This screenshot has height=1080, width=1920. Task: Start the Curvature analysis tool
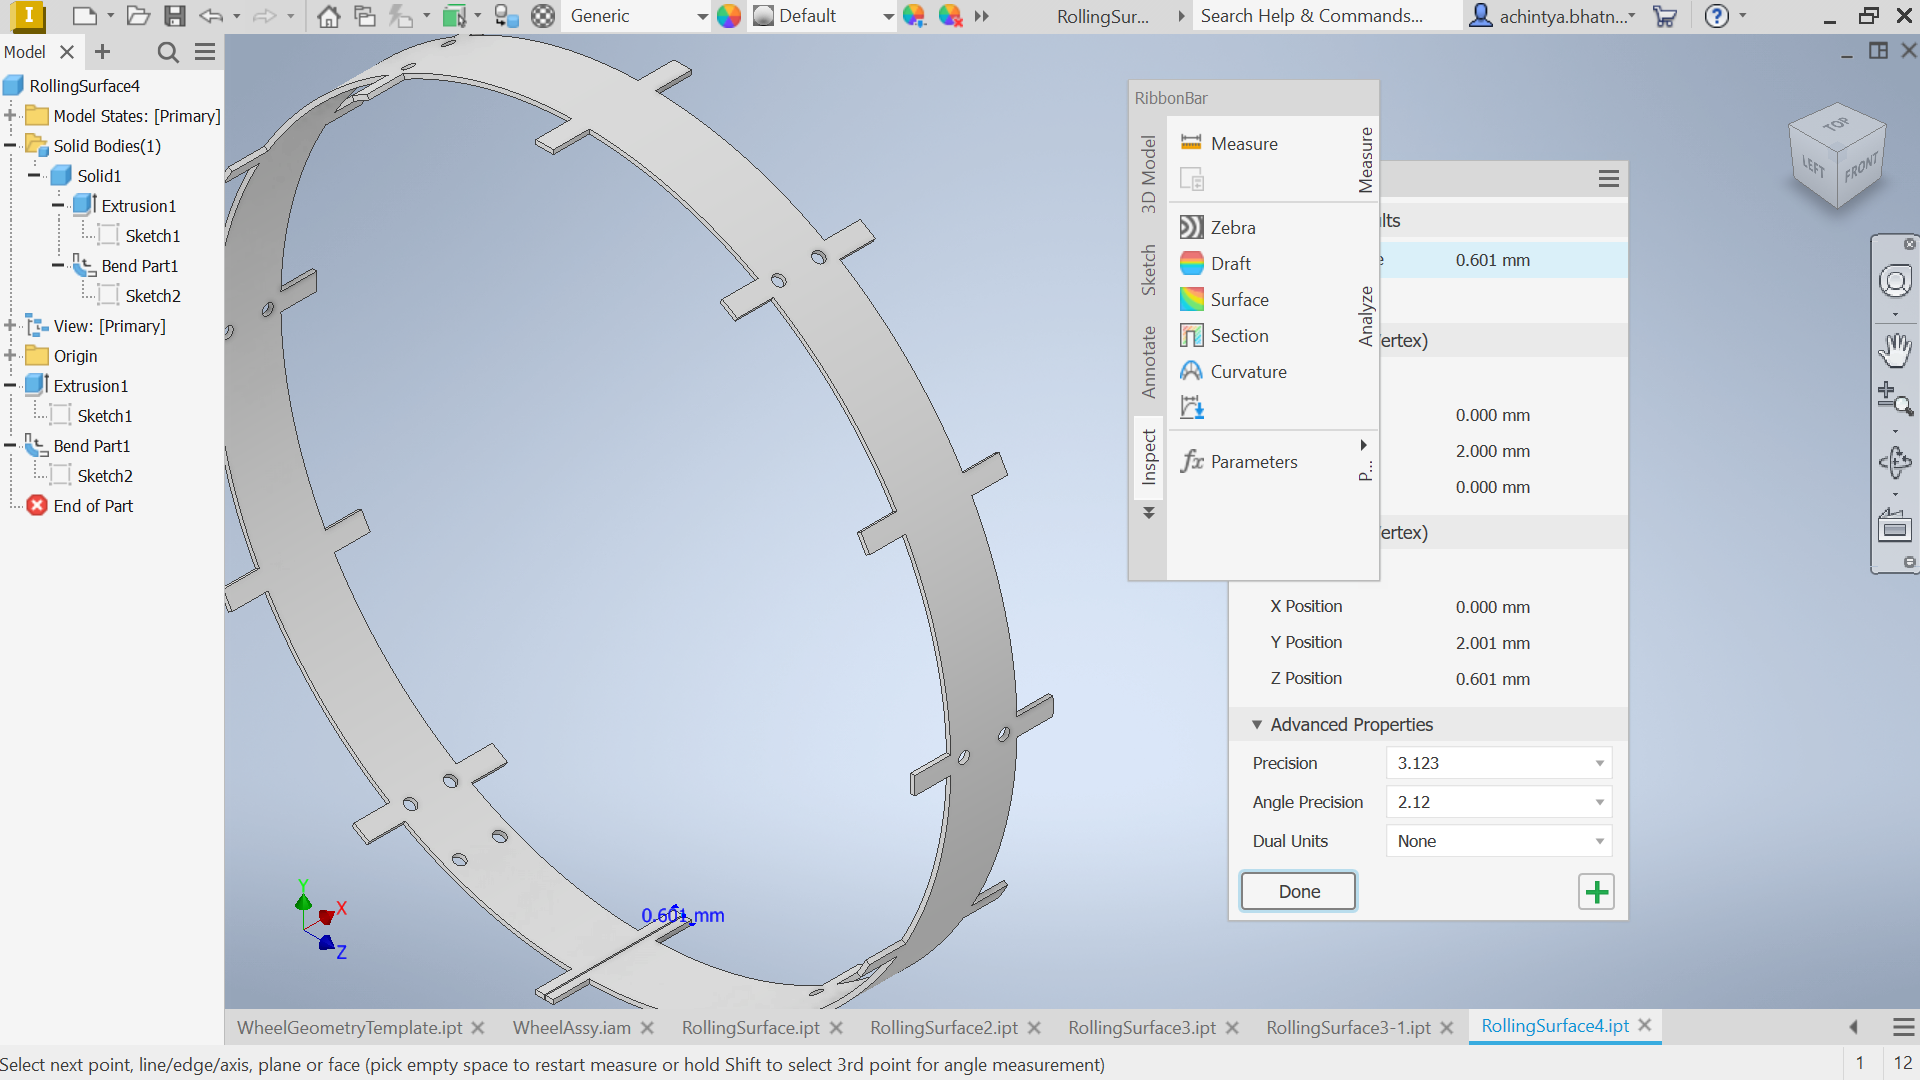pos(1249,371)
